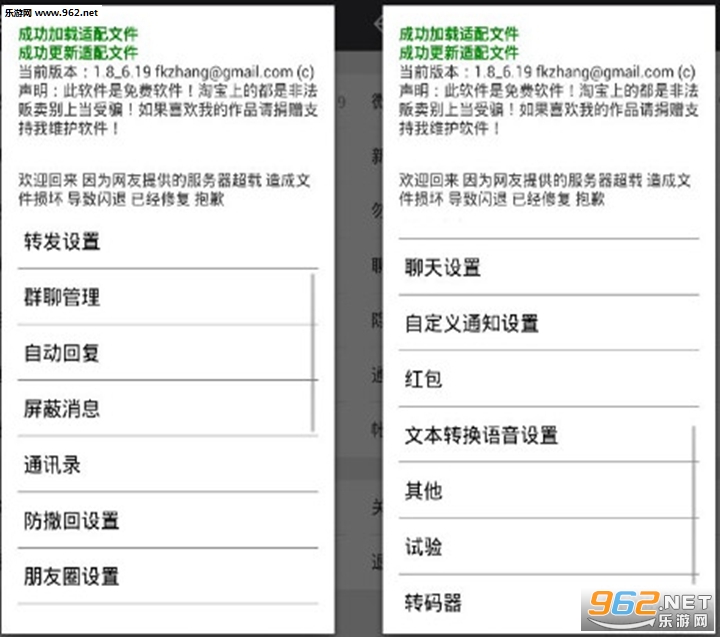Tap the 屏蔽消息 option

63,409
